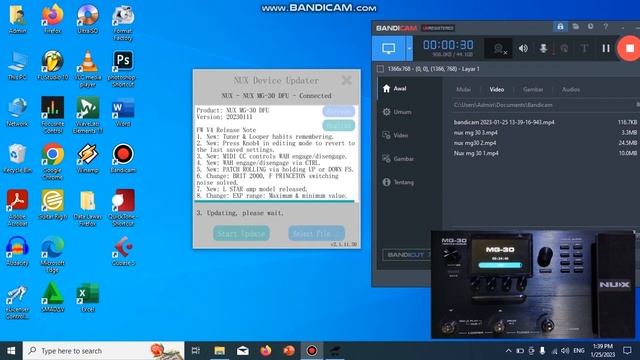The width and height of the screenshot is (640, 360).
Task: Open File Explorer from taskbar
Action: 220,351
